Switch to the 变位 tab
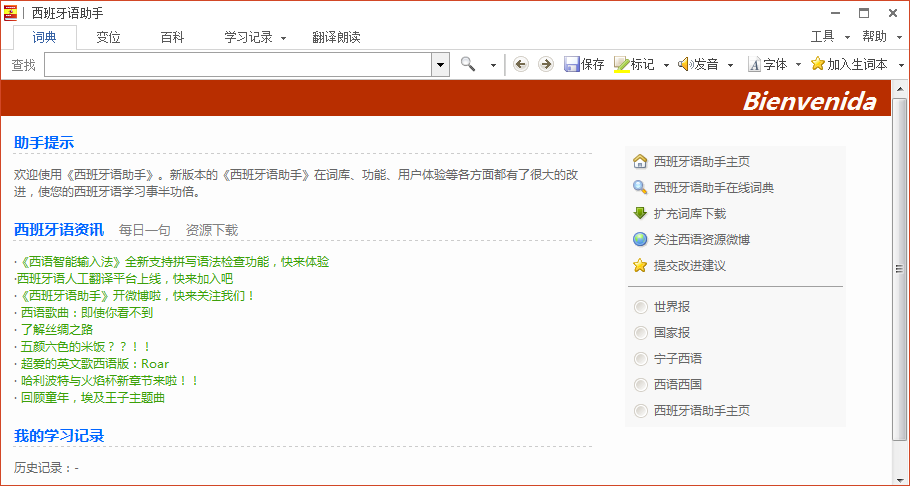Image resolution: width=910 pixels, height=486 pixels. 108,37
